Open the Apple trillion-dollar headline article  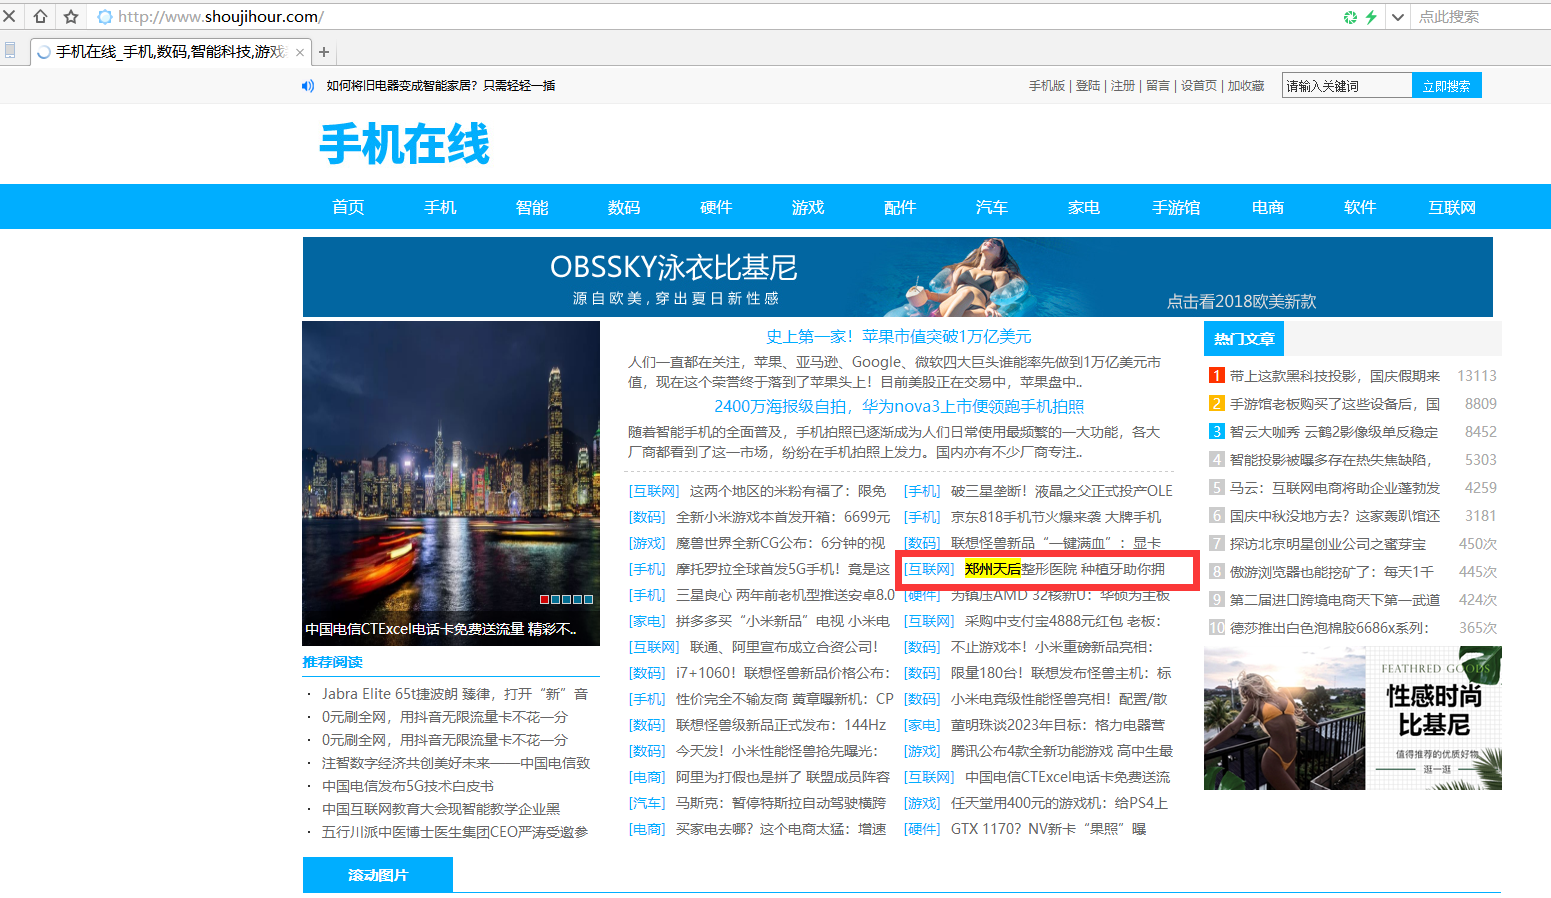pos(898,337)
